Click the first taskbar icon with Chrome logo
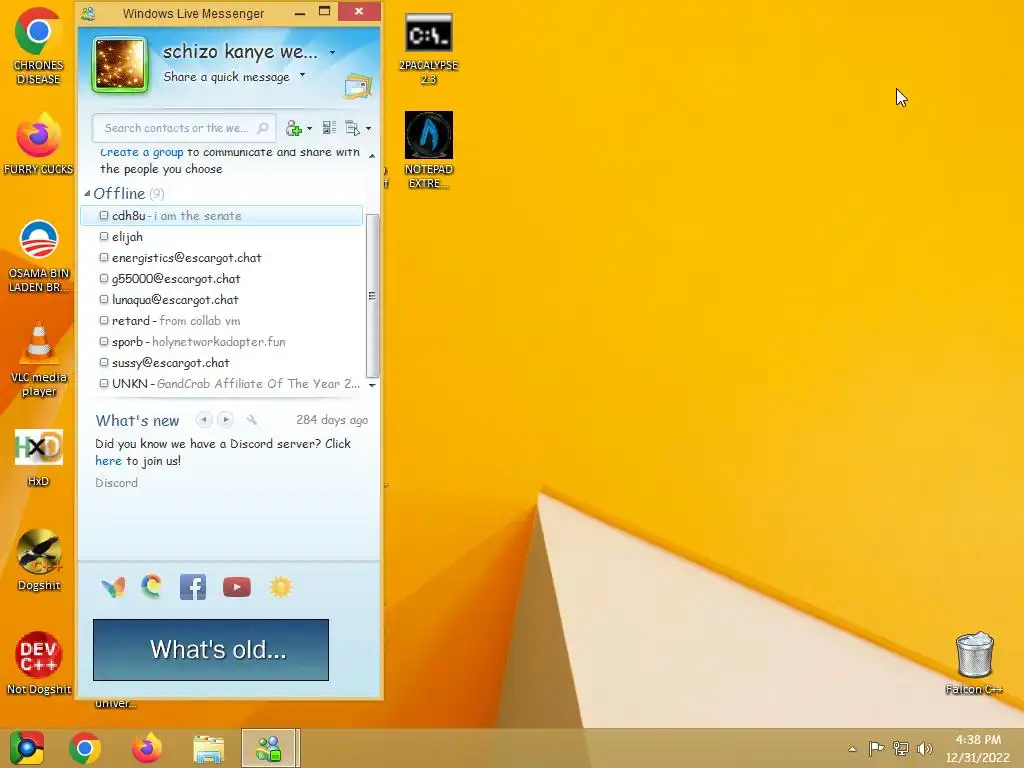Image resolution: width=1024 pixels, height=768 pixels. (x=26, y=748)
